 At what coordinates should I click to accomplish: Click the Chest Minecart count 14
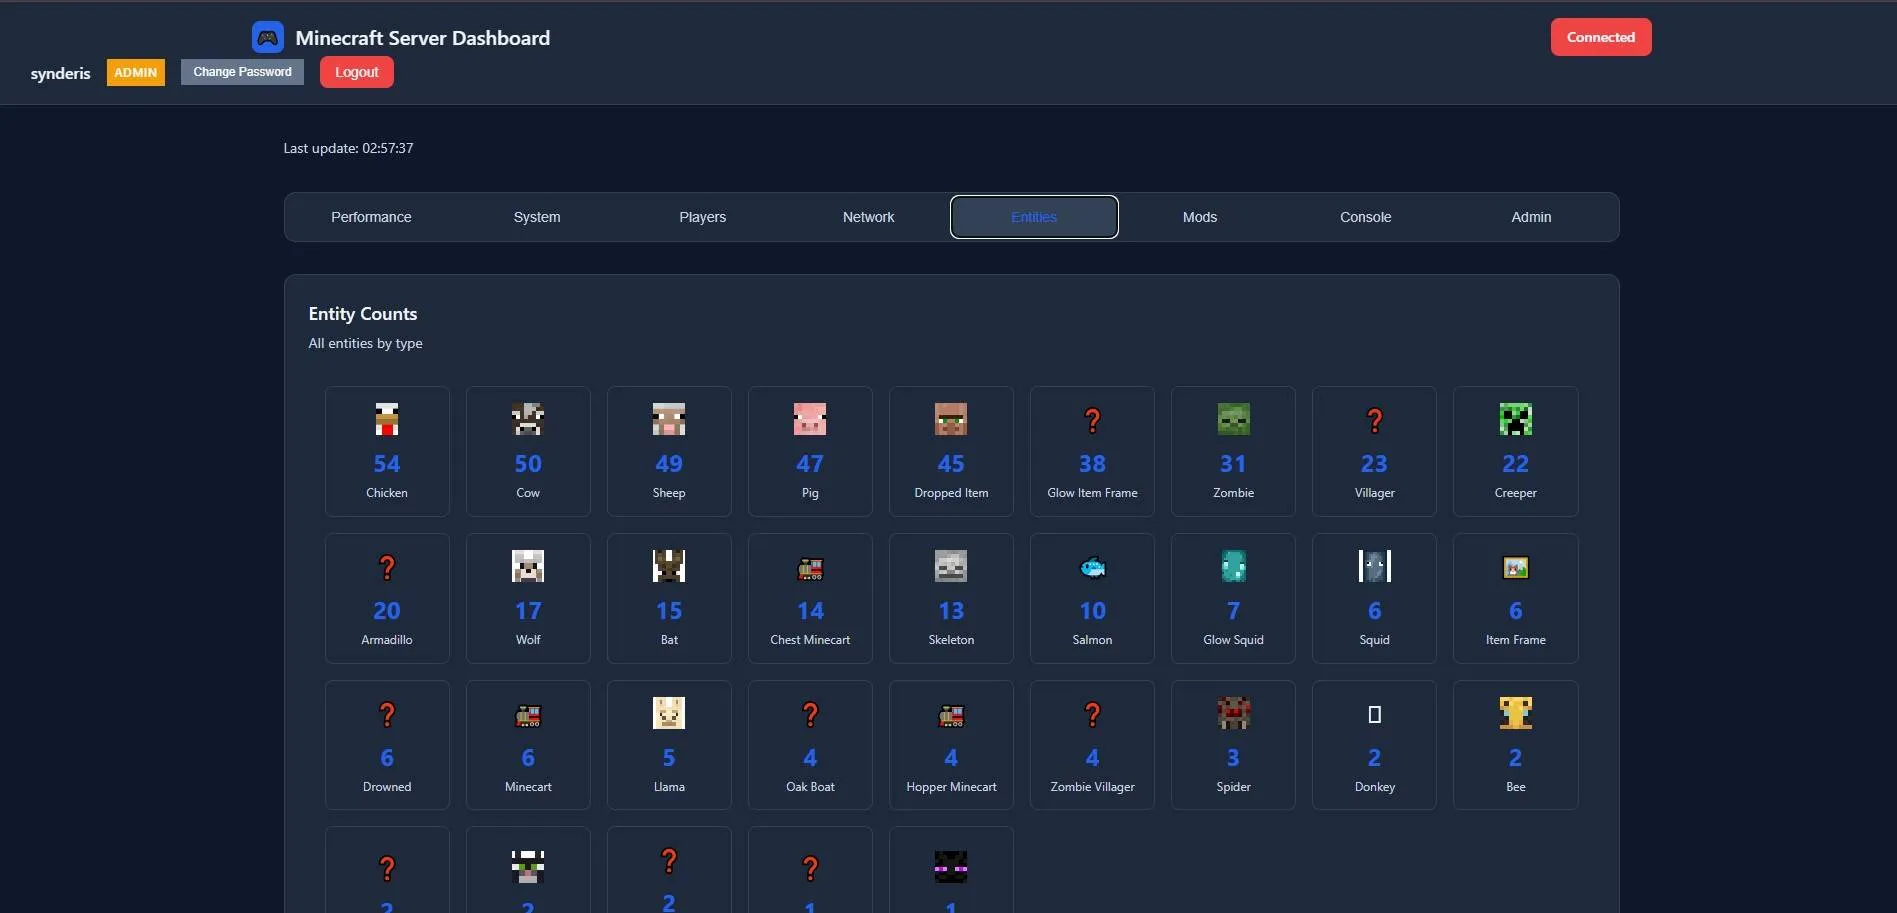[810, 611]
